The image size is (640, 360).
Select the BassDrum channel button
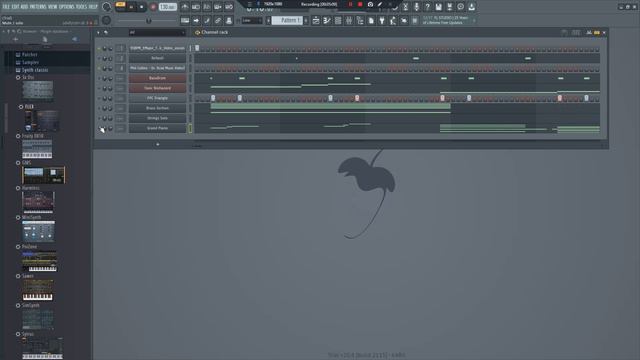tap(157, 78)
